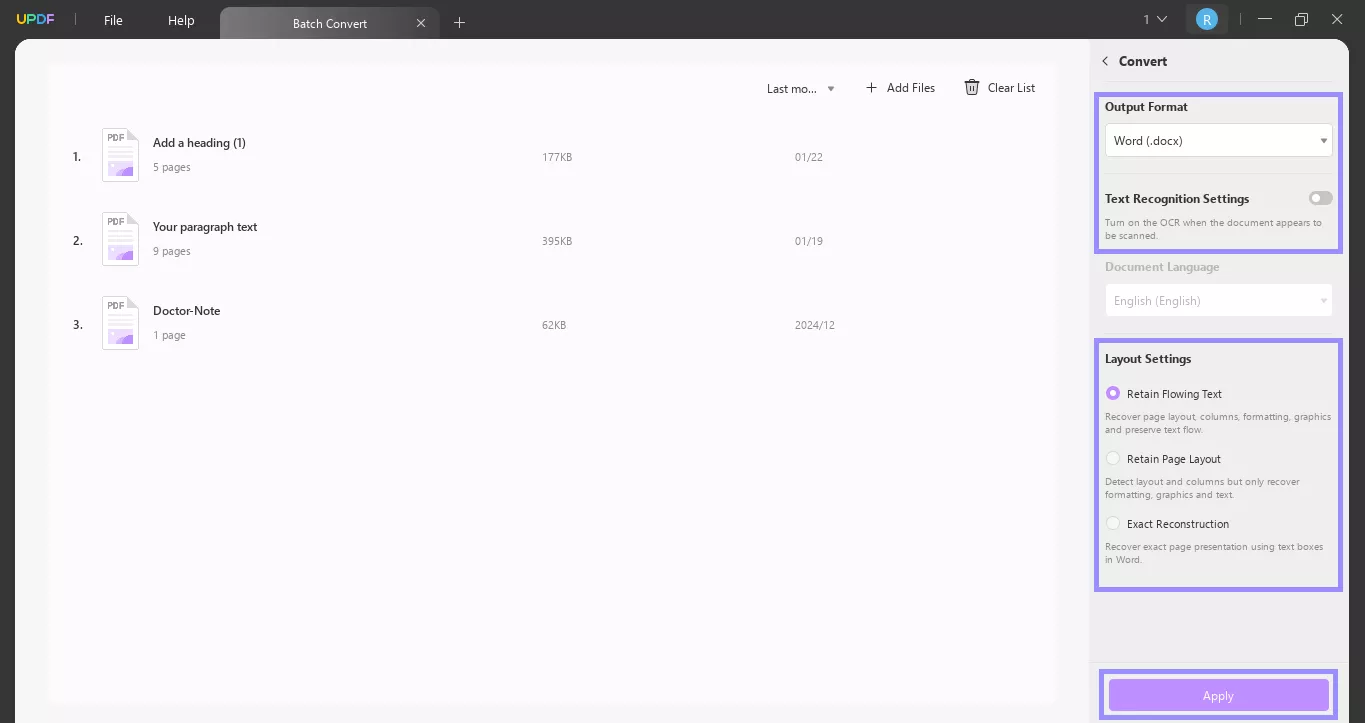Close the Batch Convert tab

[420, 22]
